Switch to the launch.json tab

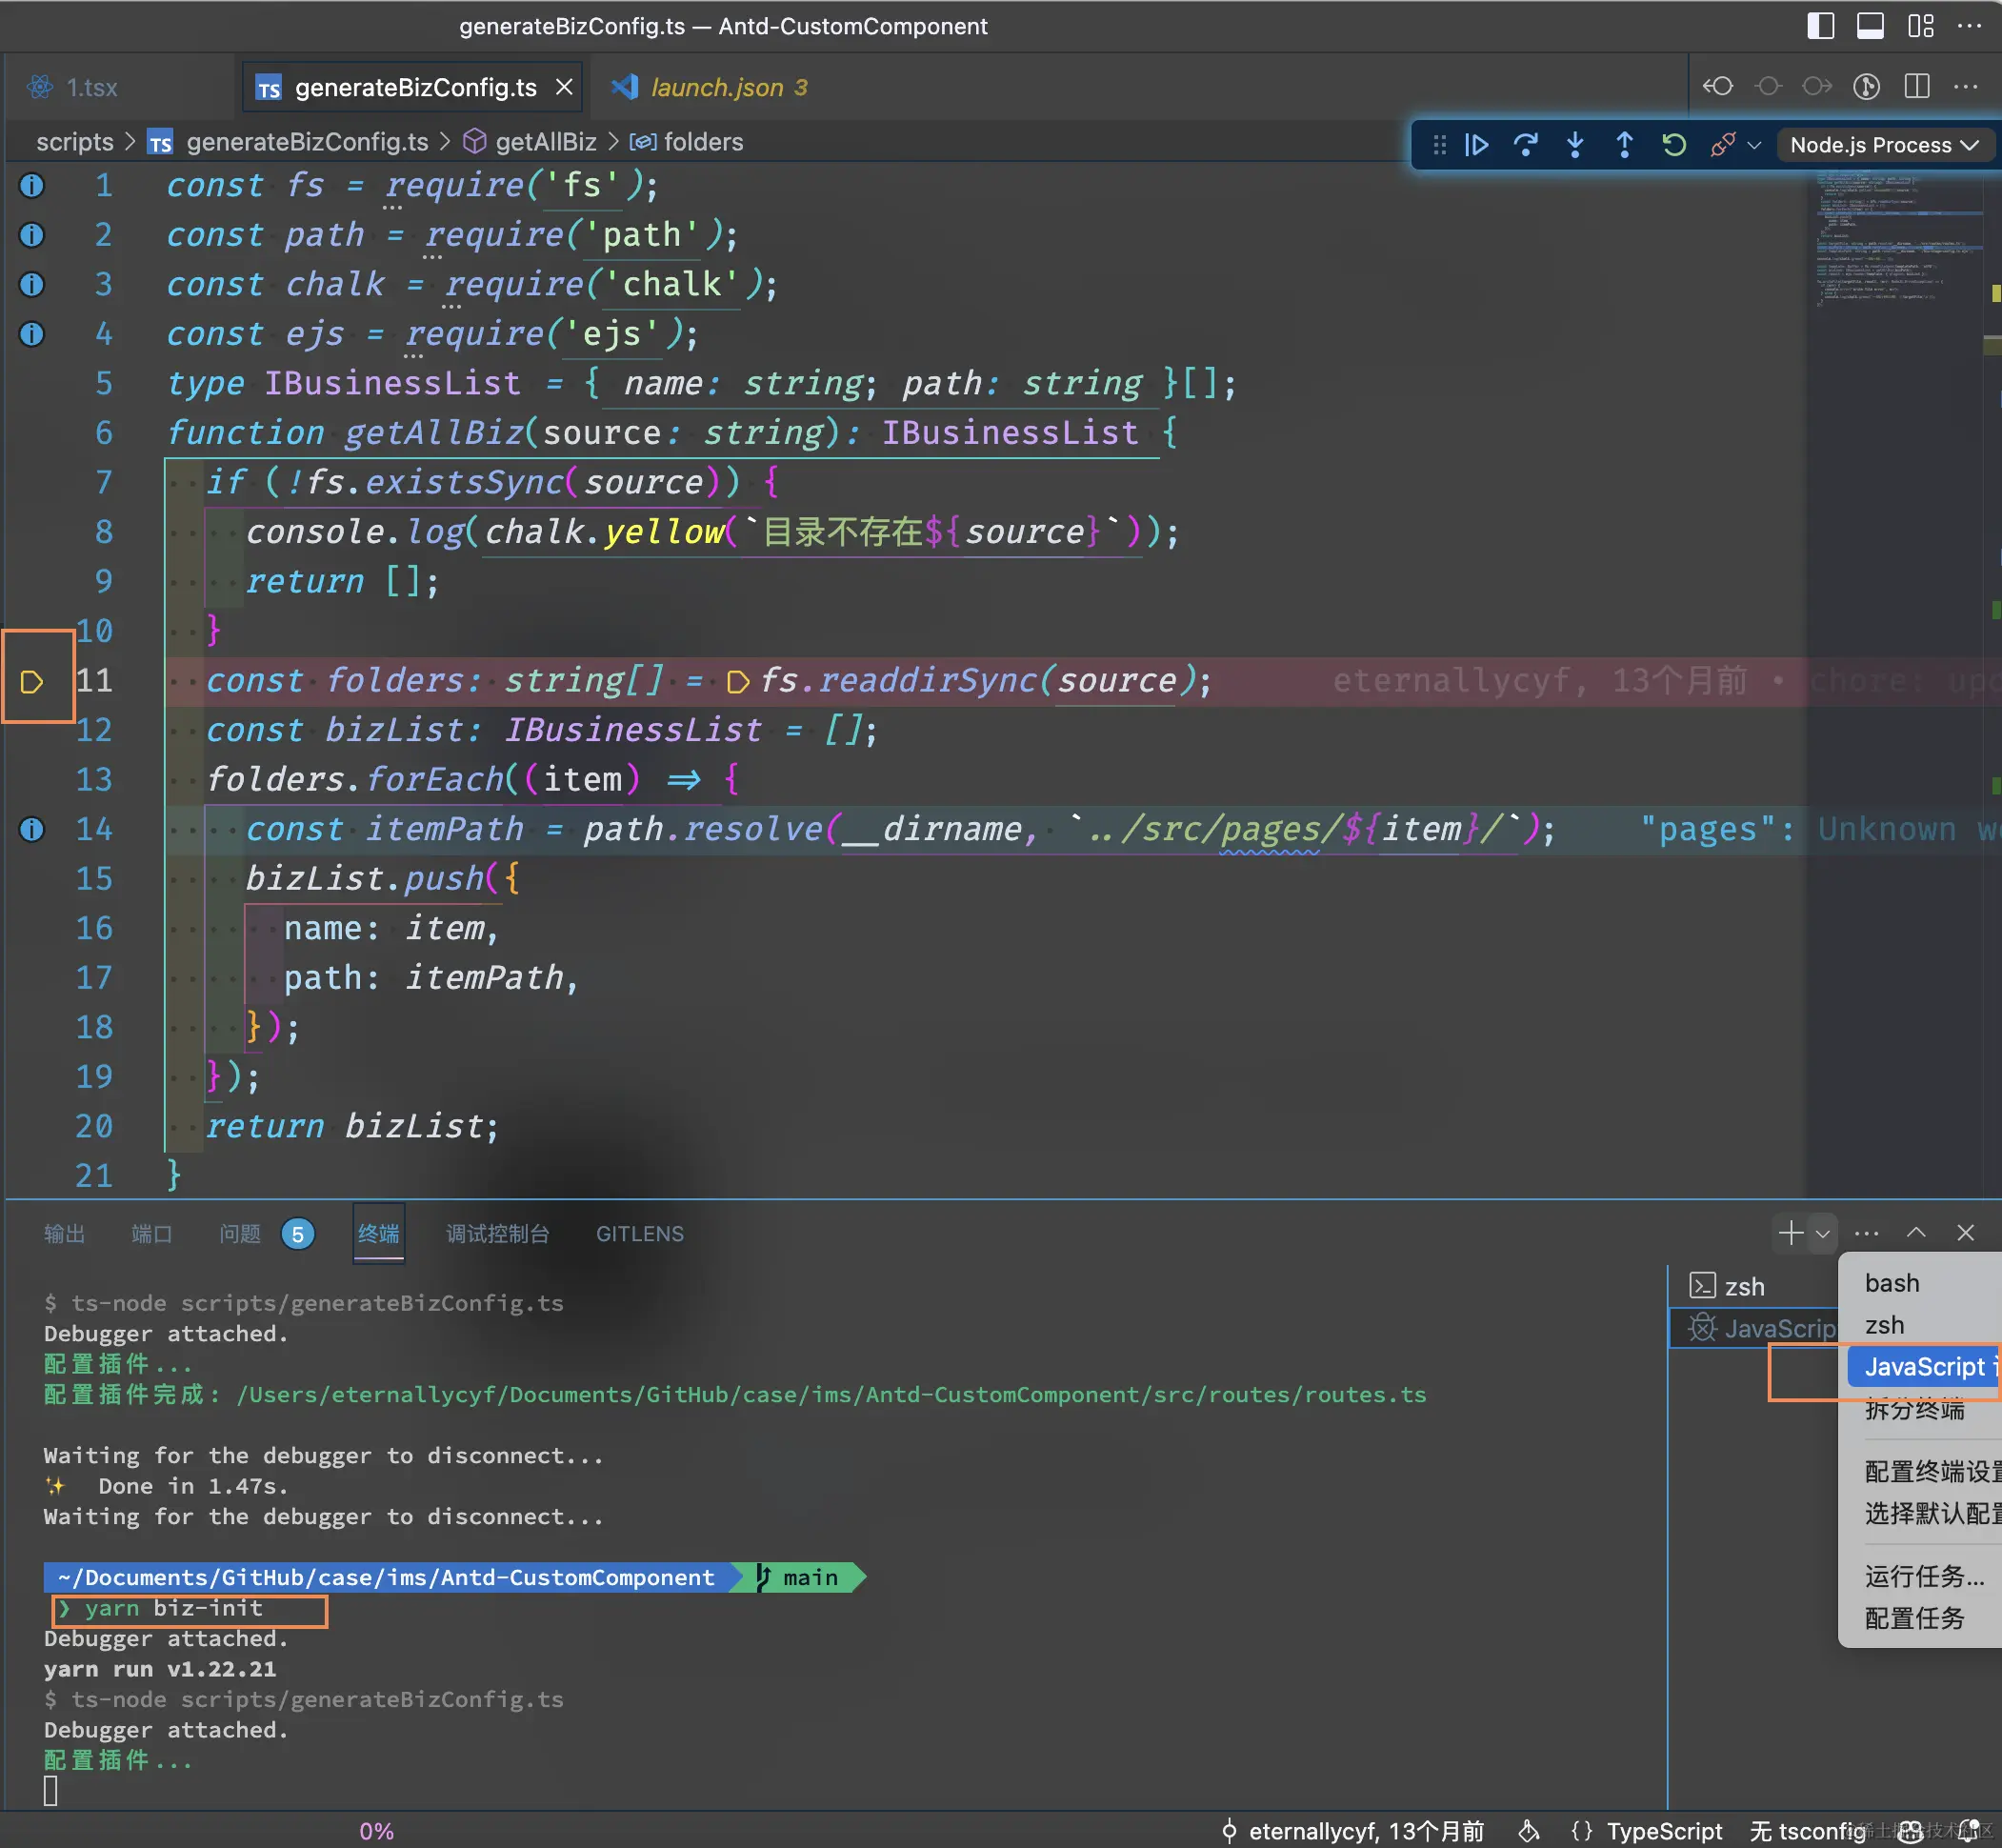pyautogui.click(x=717, y=87)
